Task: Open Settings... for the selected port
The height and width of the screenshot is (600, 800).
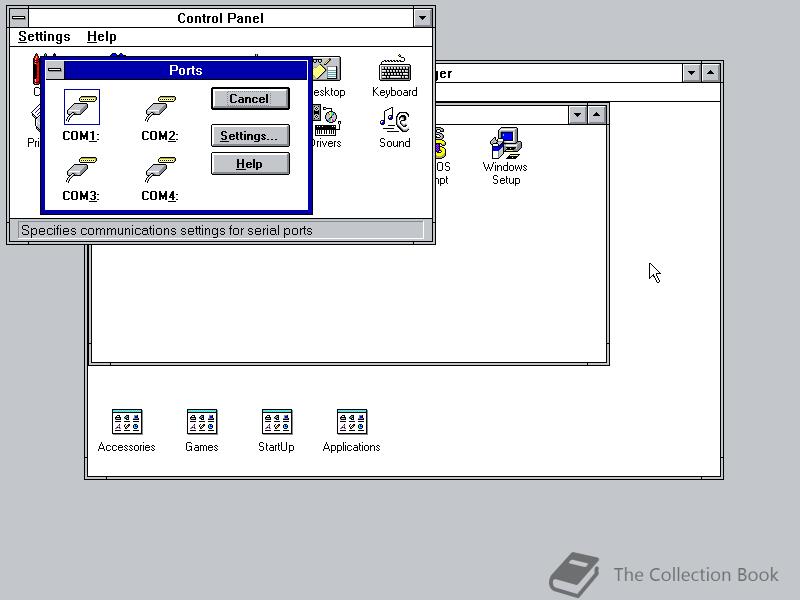Action: (x=250, y=136)
